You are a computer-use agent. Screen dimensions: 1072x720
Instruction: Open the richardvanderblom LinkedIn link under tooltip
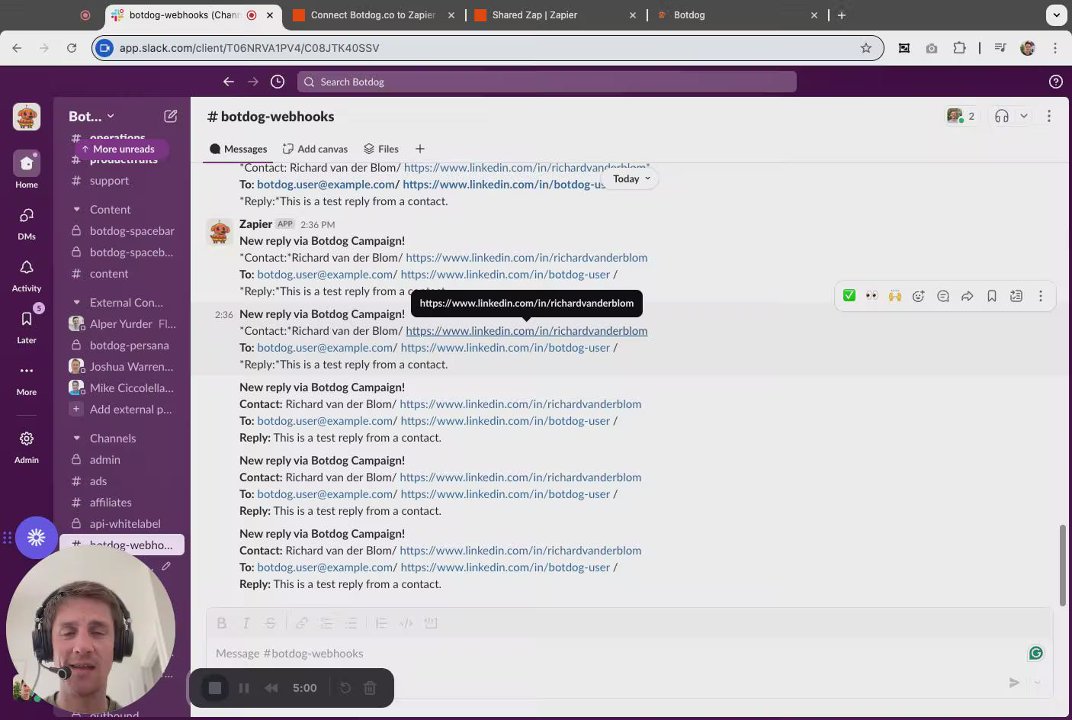(x=526, y=331)
